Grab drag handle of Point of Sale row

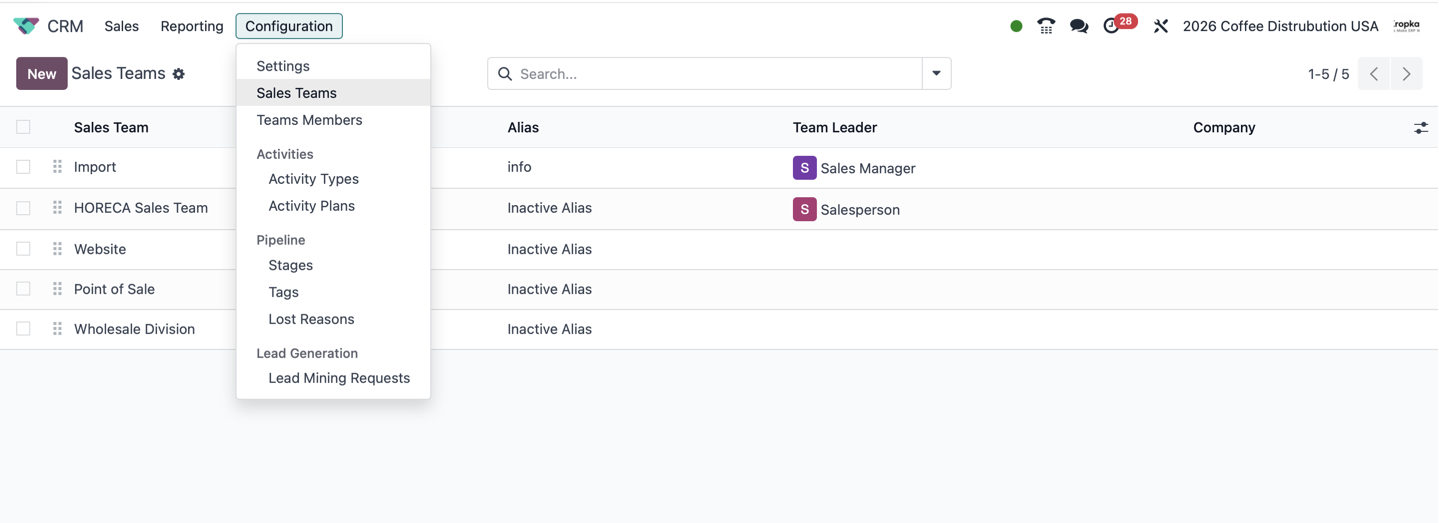(x=57, y=289)
